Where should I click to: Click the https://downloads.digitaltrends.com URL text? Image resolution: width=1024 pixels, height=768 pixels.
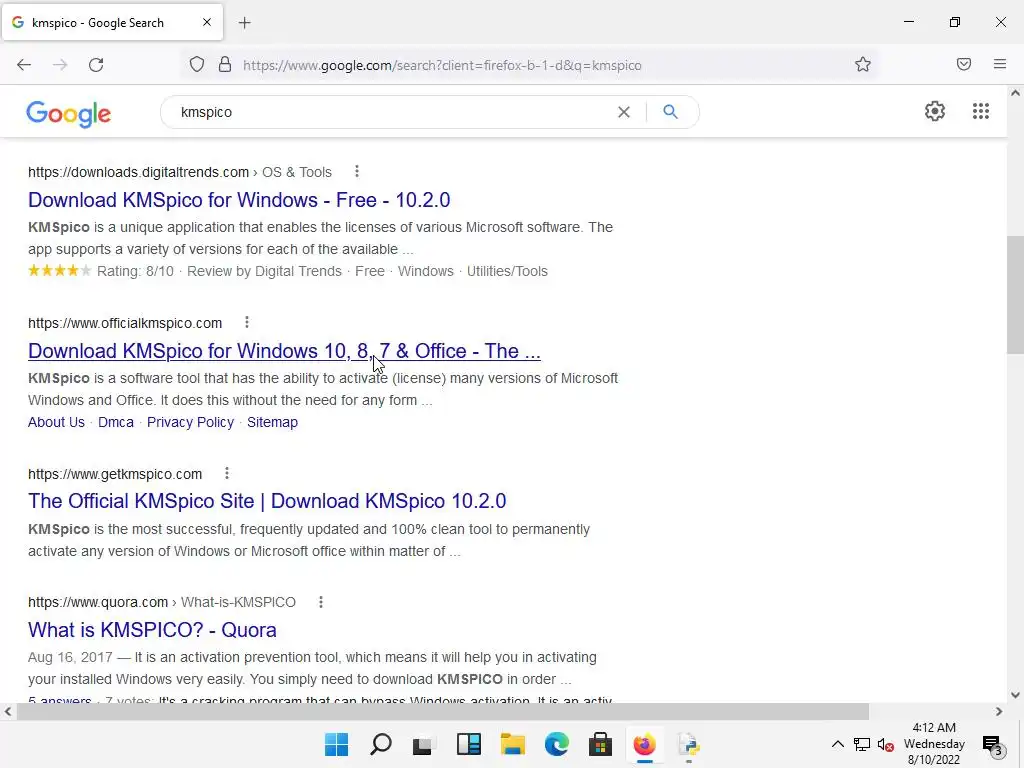[x=138, y=172]
